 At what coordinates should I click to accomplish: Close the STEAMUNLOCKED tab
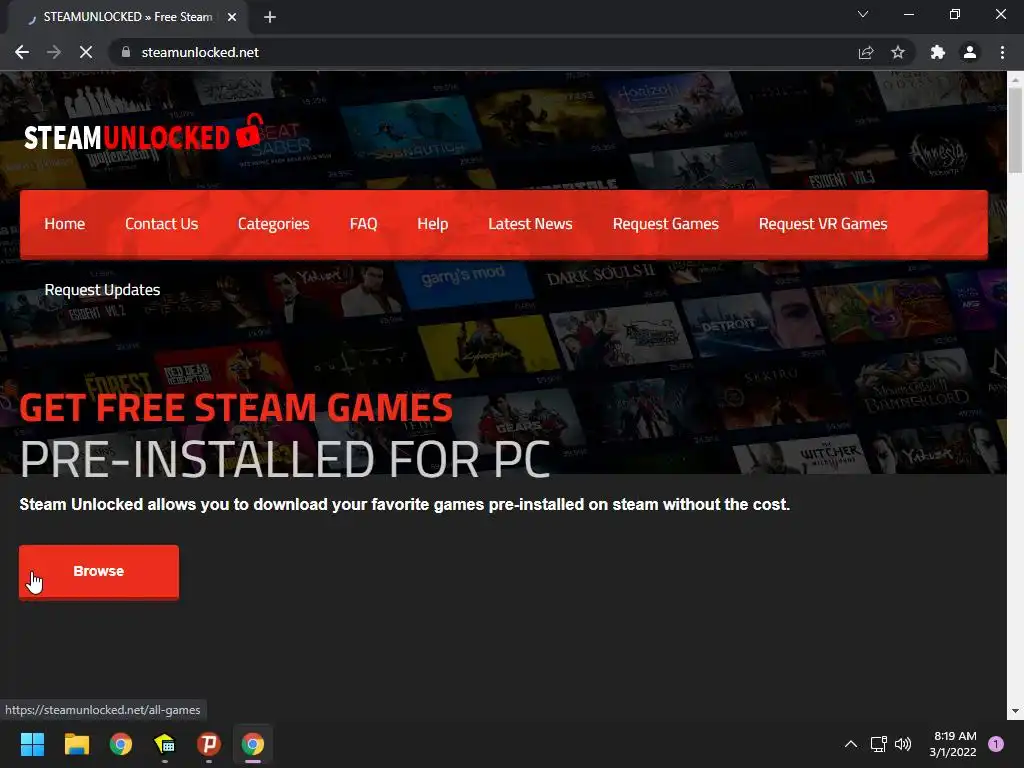(232, 17)
